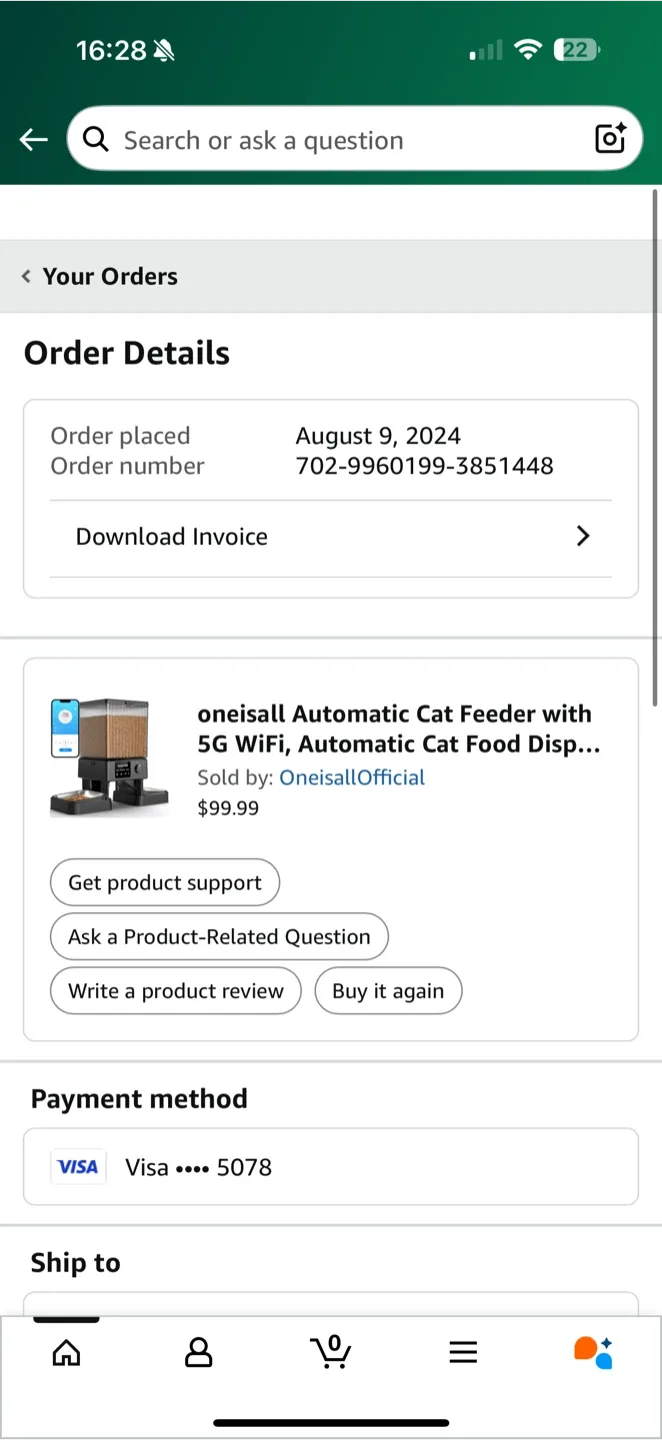The image size is (662, 1440).
Task: Launch the Rufus AI assistant icon
Action: [x=593, y=1351]
